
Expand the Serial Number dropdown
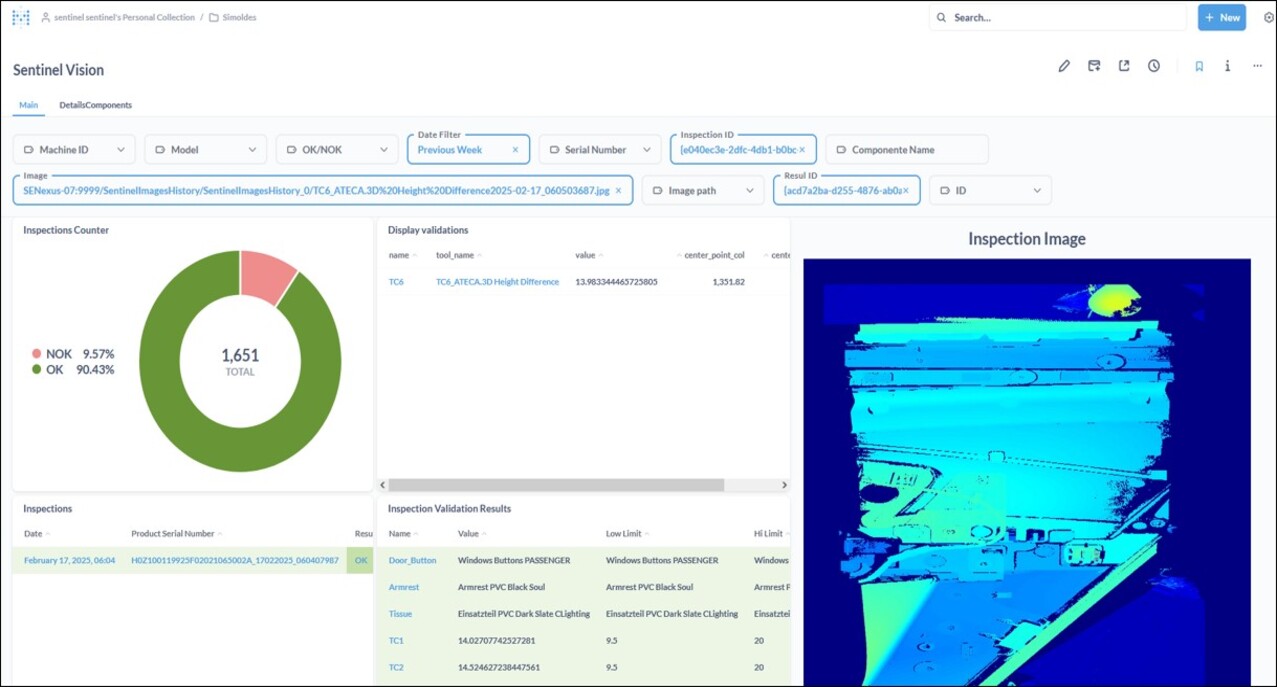(600, 150)
